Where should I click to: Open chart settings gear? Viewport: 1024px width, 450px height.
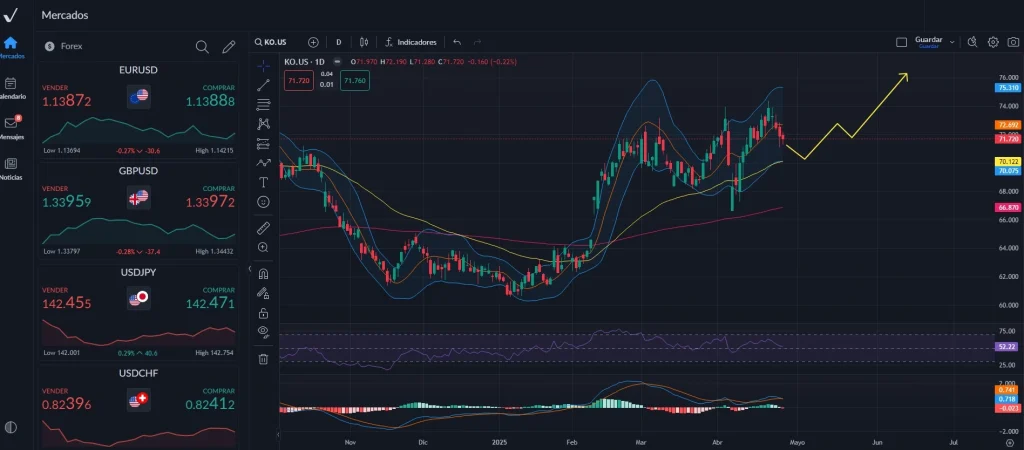(x=993, y=42)
